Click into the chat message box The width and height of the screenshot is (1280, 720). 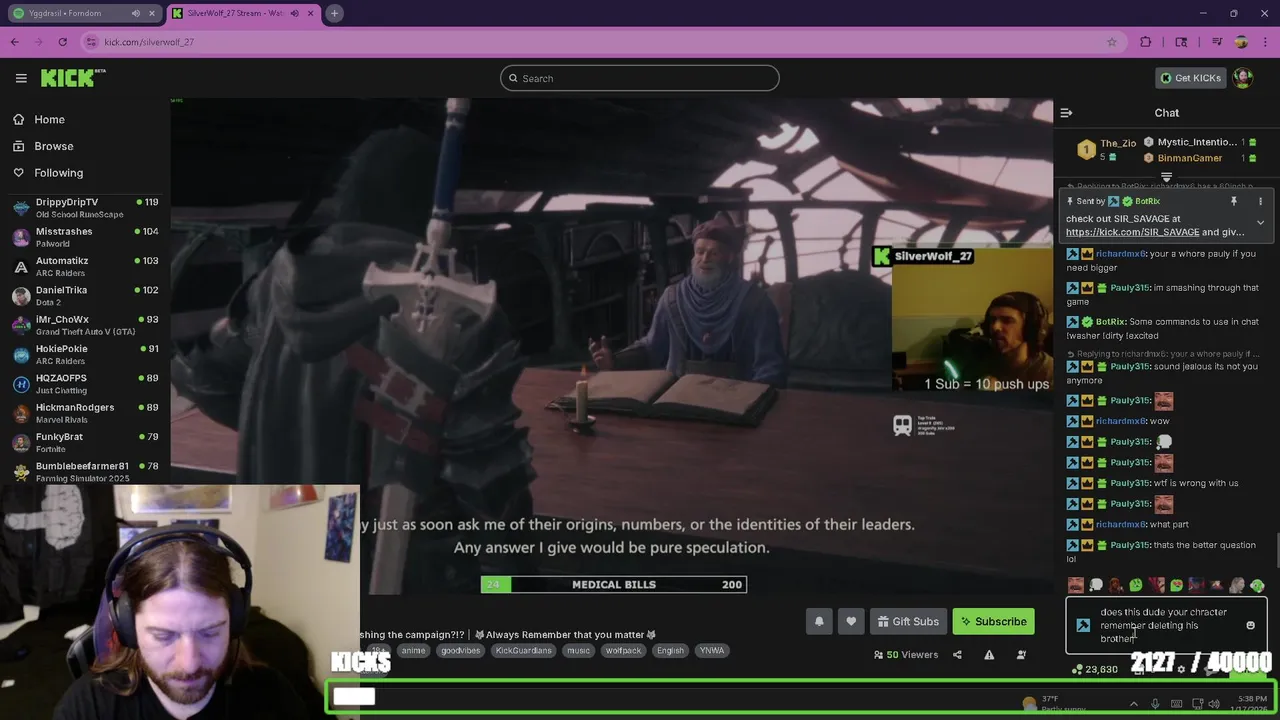point(1164,626)
